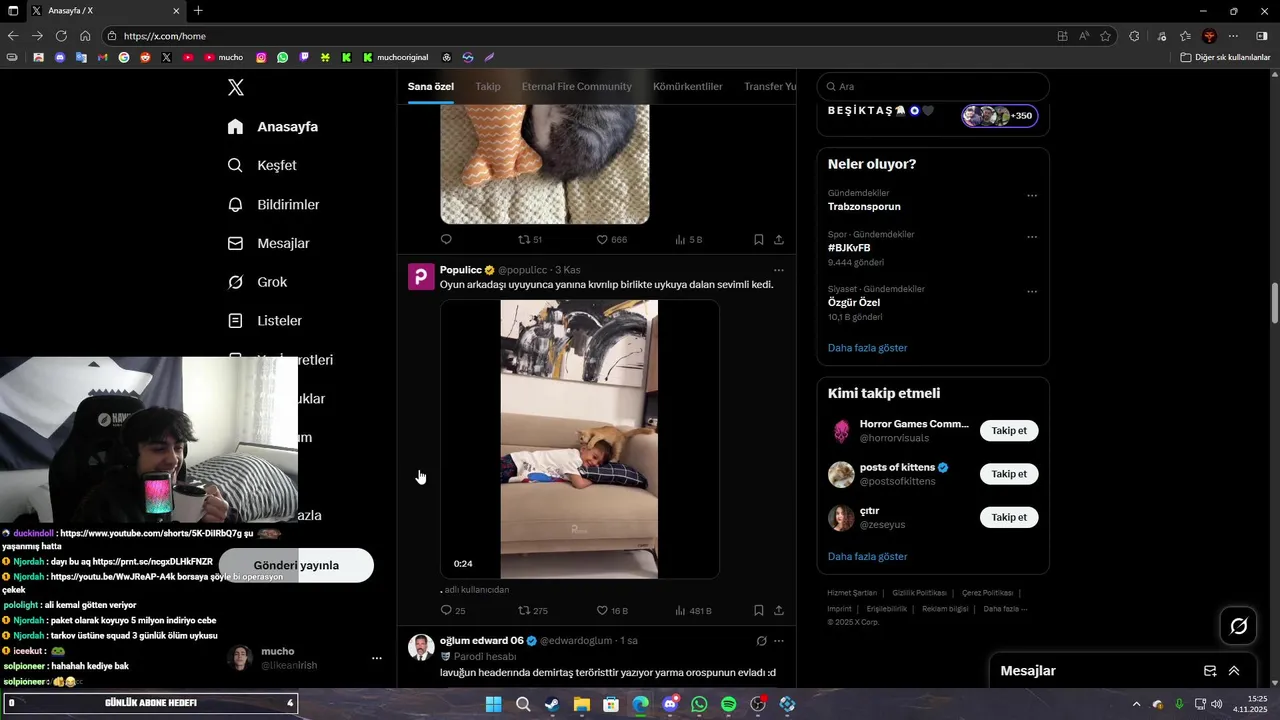Open Listeler from the sidebar

(264, 321)
